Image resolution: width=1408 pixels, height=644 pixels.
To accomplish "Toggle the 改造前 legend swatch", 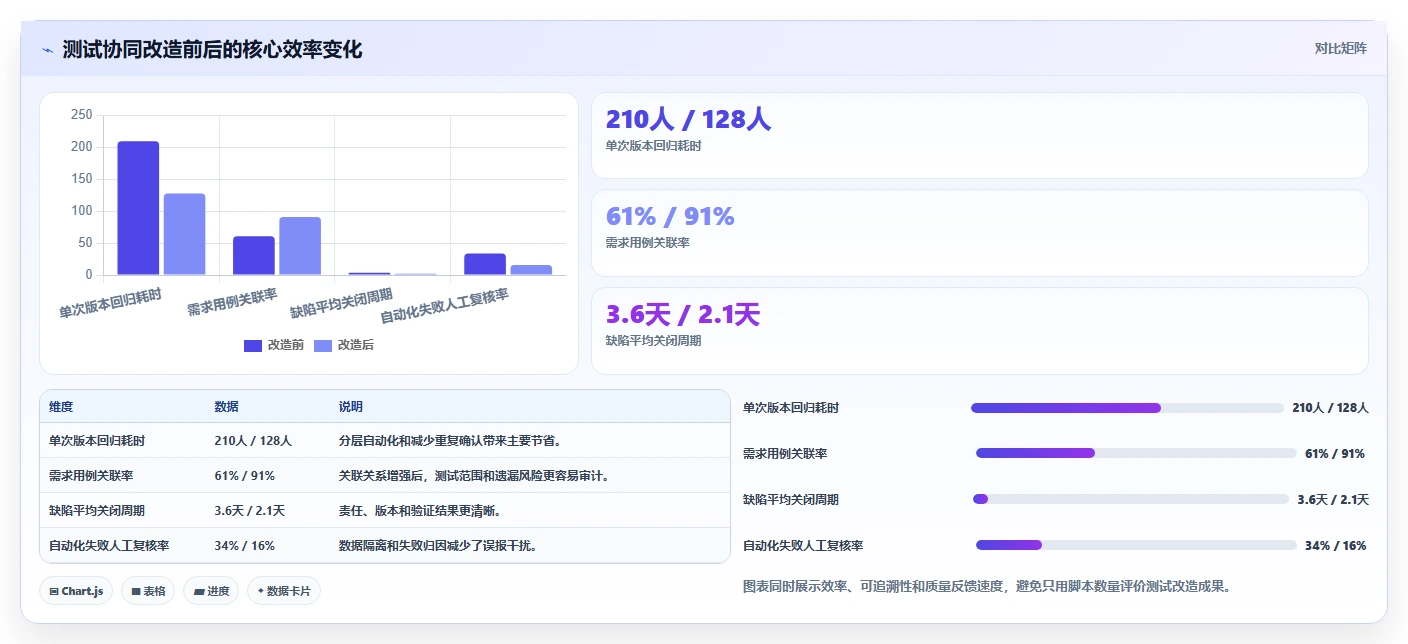I will point(253,345).
